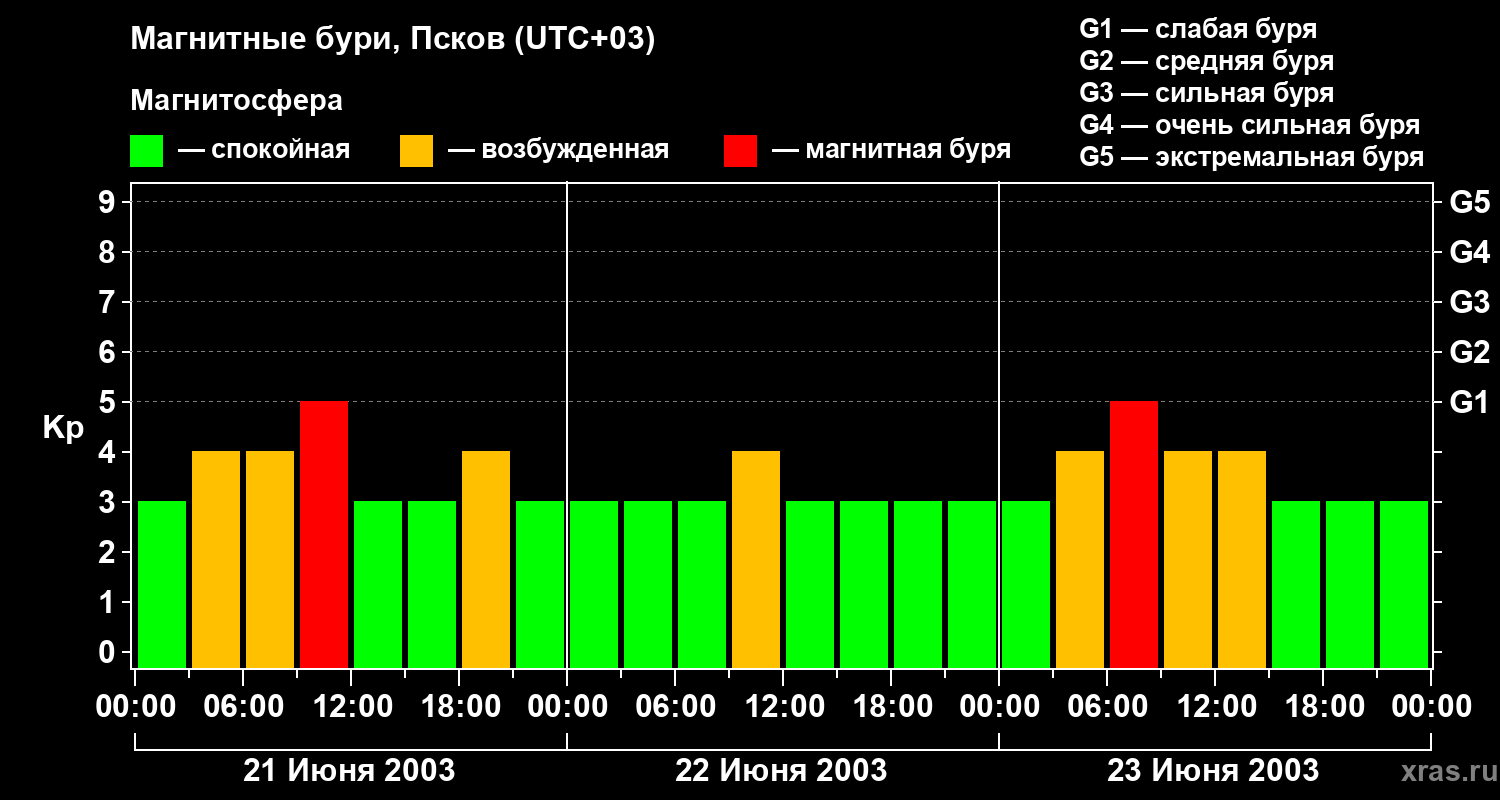Click the G4 label on the right axis
The image size is (1500, 800).
click(x=1469, y=252)
